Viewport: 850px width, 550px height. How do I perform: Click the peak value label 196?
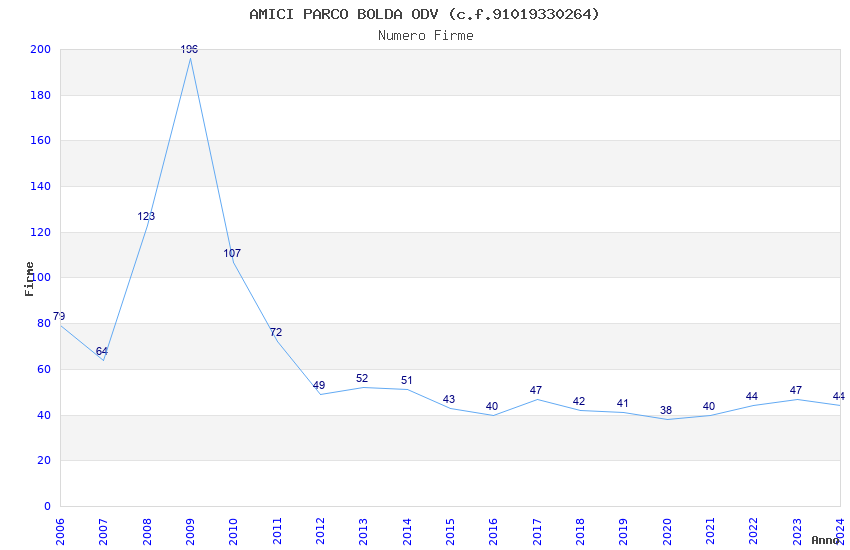coord(189,49)
